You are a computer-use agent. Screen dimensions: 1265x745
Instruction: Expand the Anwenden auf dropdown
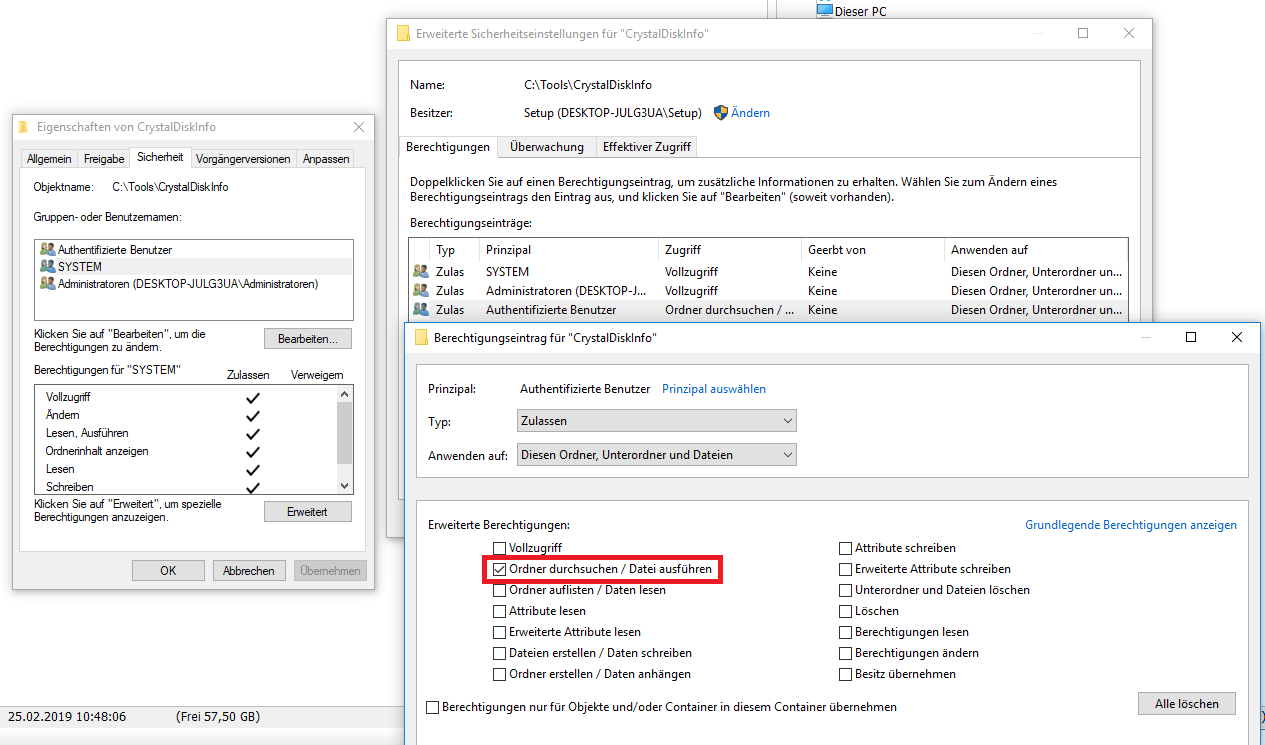pyautogui.click(x=656, y=455)
